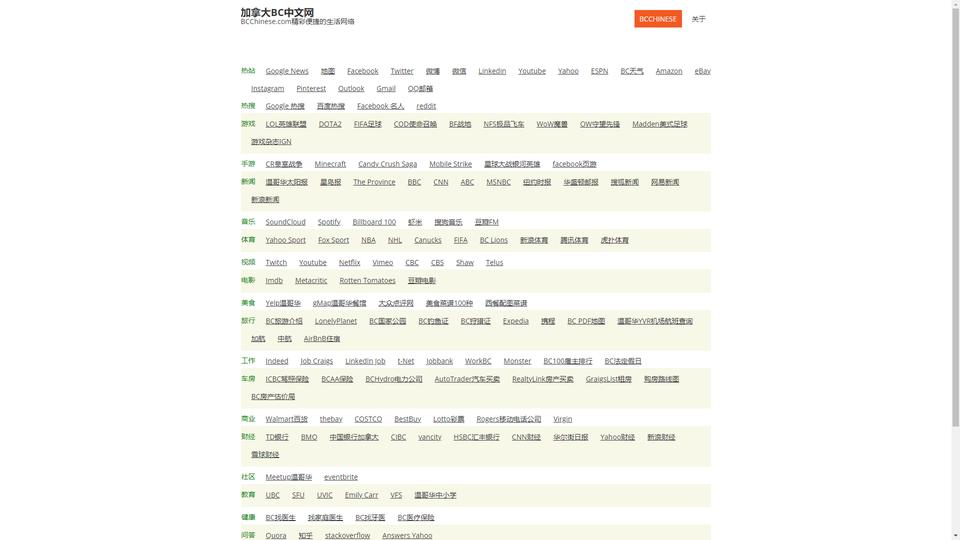The height and width of the screenshot is (540, 960).
Task: Open the BBC news link
Action: (414, 182)
